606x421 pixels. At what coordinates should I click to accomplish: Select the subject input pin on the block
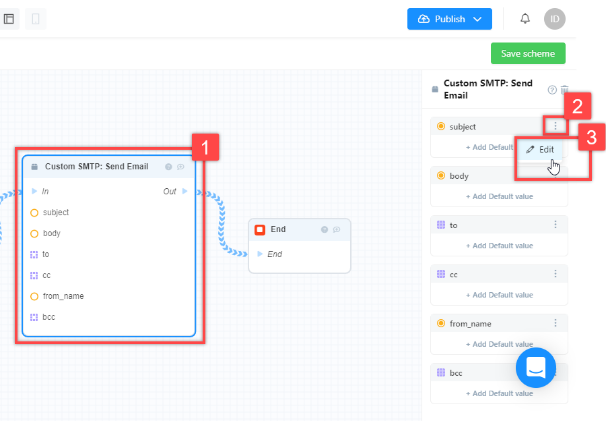pos(34,213)
